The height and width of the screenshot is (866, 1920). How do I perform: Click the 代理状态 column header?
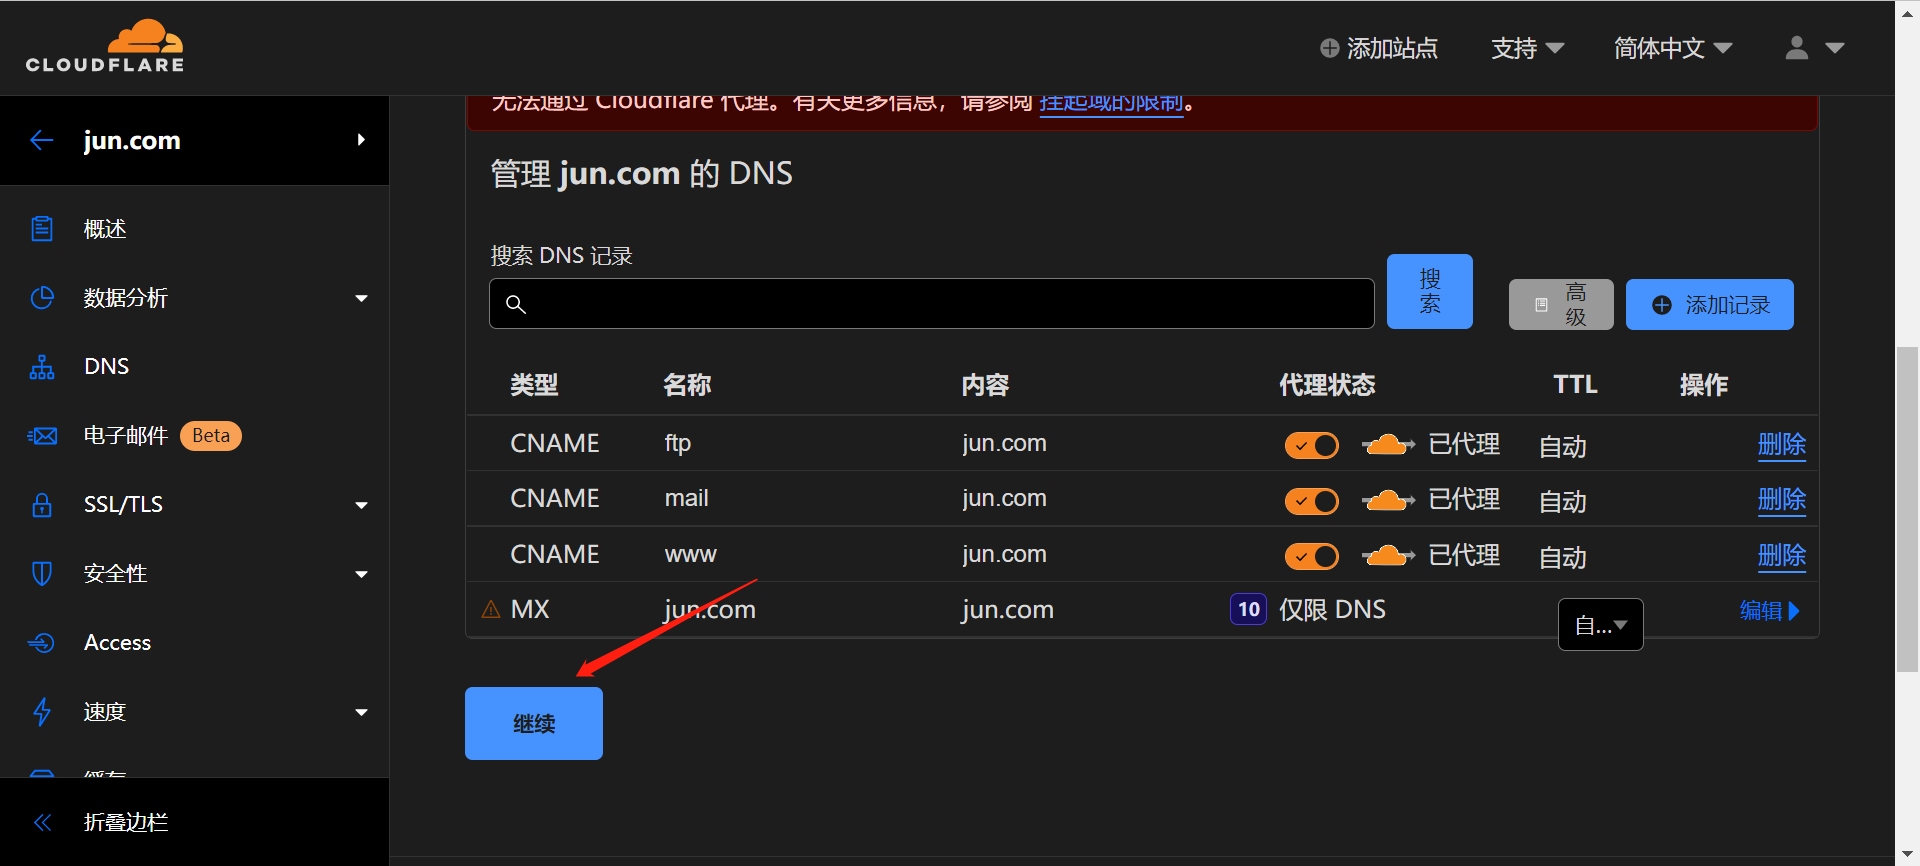coord(1327,385)
